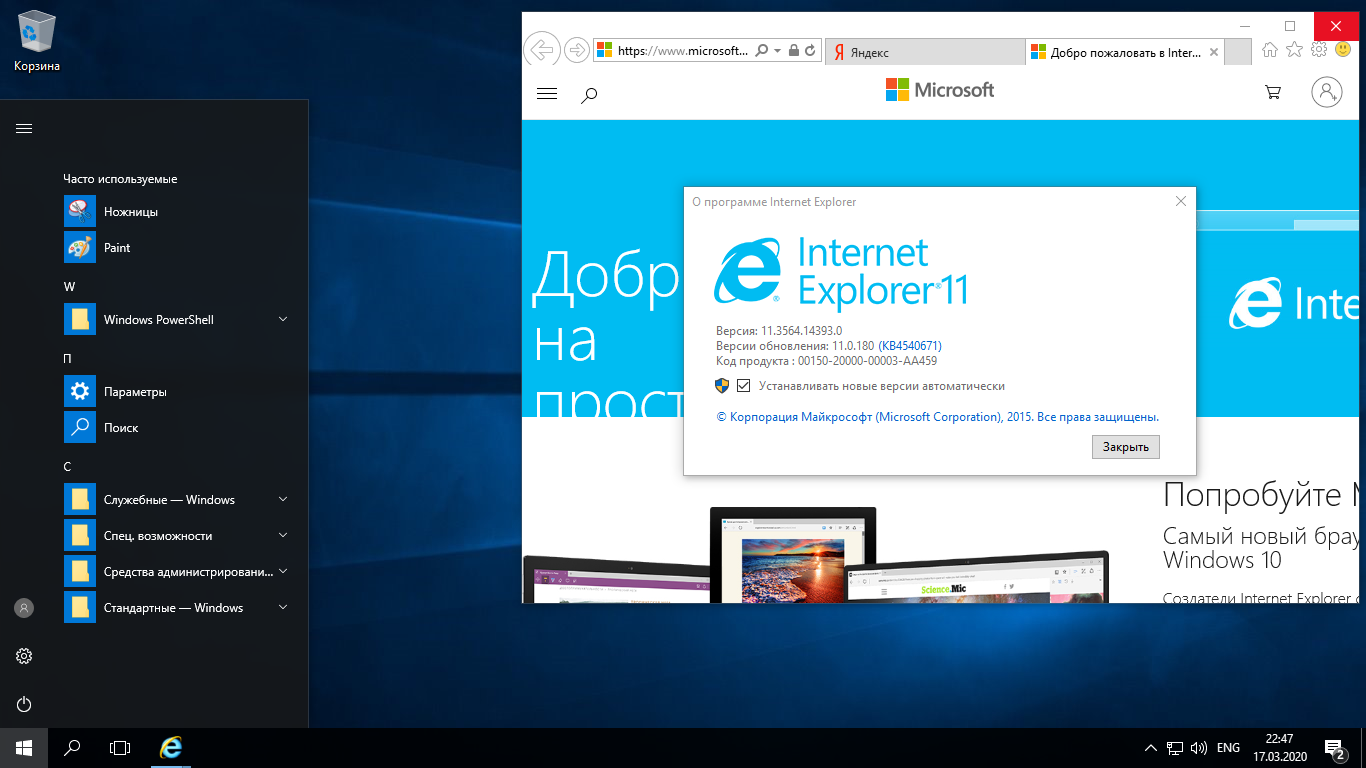Open Settings gear in Start sidebar

point(24,656)
